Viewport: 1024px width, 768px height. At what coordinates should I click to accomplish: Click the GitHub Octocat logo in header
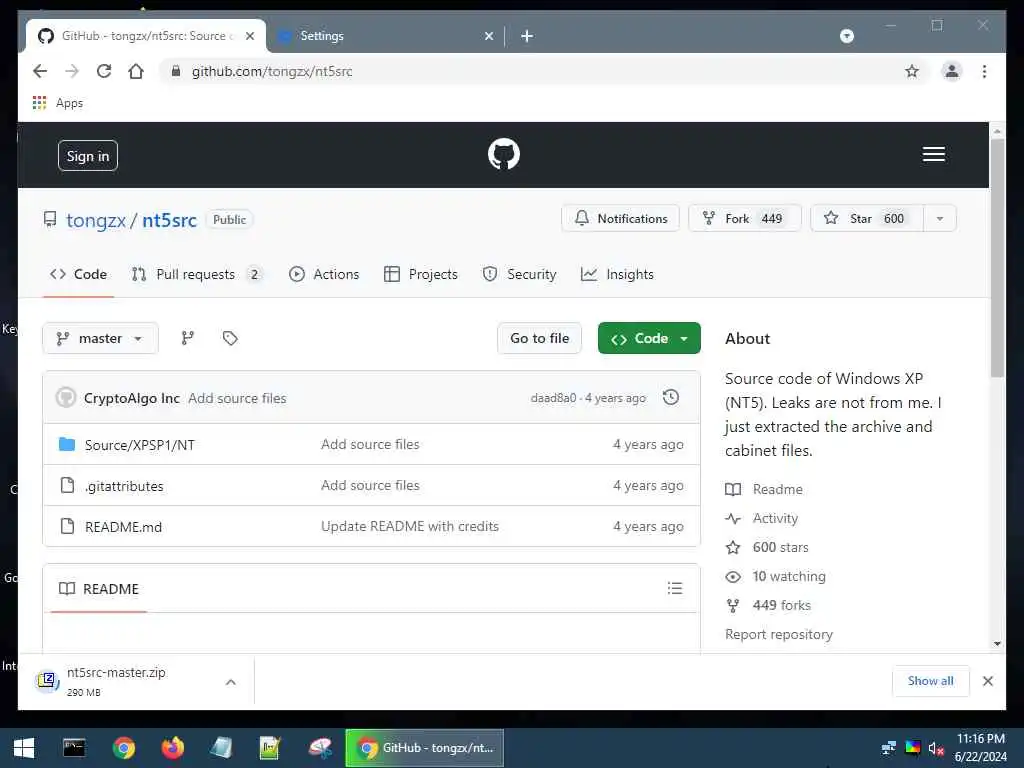click(504, 155)
